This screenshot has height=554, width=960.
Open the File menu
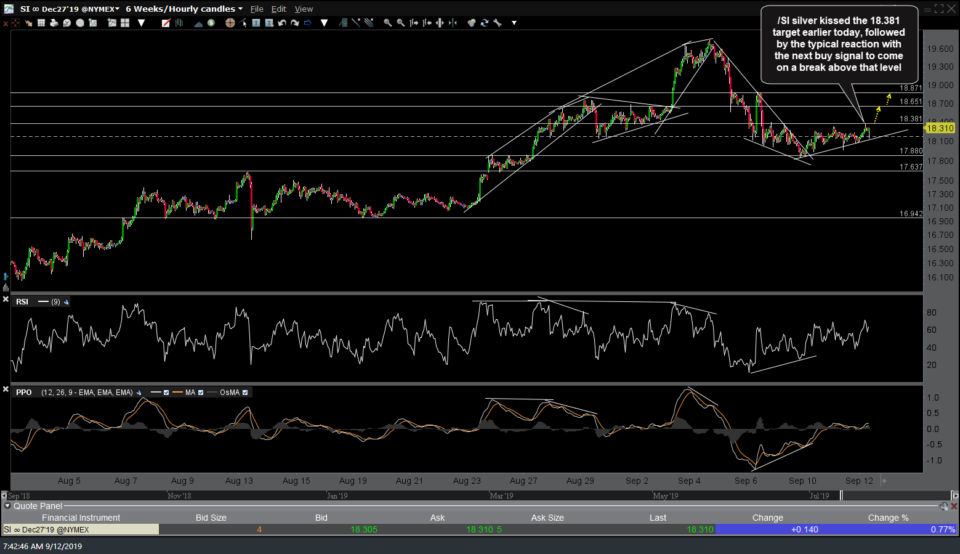tap(257, 9)
